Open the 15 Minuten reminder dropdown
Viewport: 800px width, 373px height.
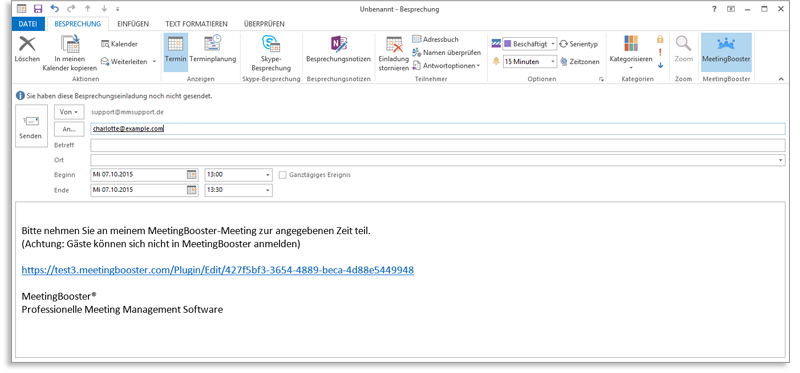(553, 62)
